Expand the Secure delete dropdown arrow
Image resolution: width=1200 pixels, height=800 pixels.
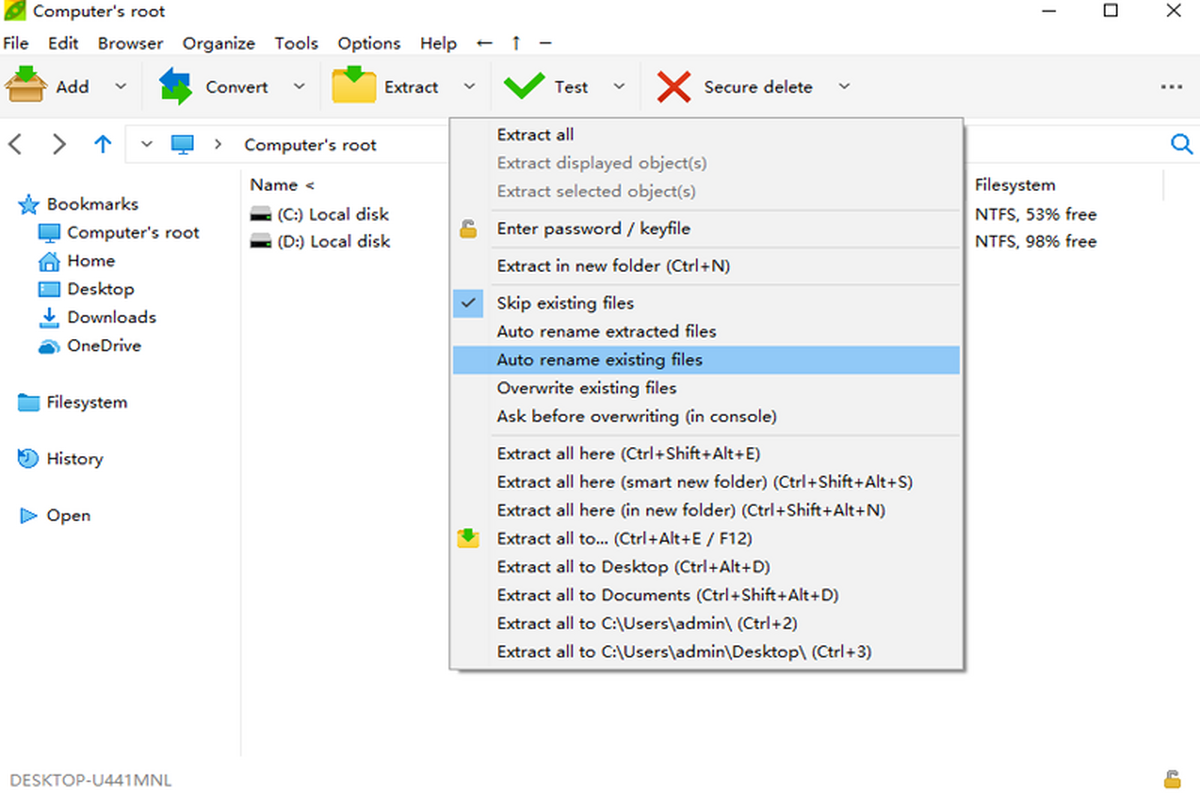click(x=844, y=87)
